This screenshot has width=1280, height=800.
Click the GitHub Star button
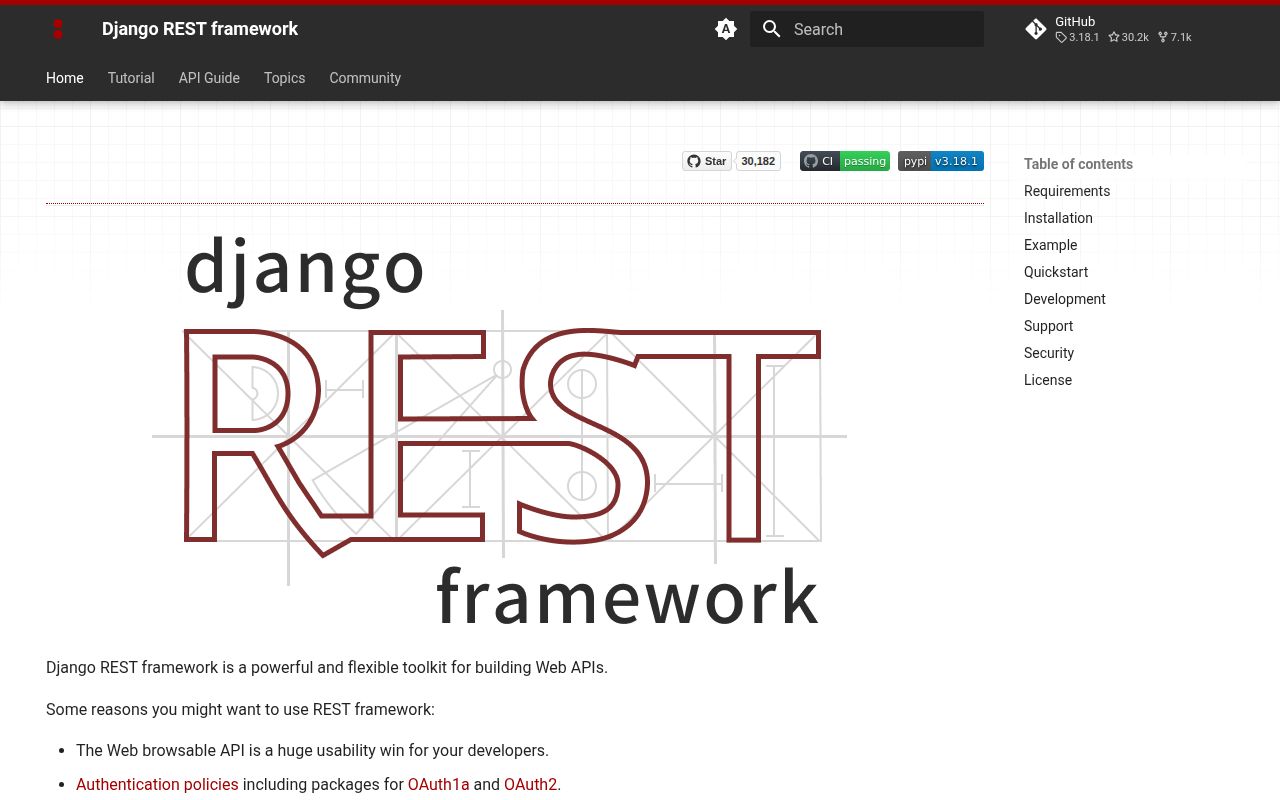click(x=707, y=161)
